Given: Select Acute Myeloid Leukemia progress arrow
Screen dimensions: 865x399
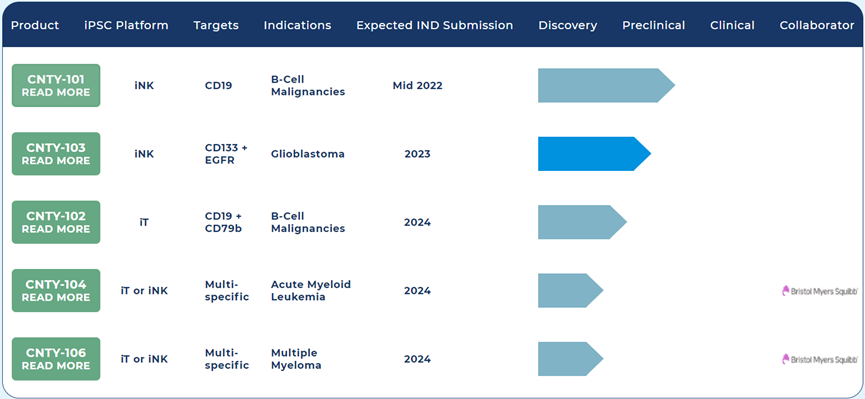Looking at the screenshot, I should point(570,291).
